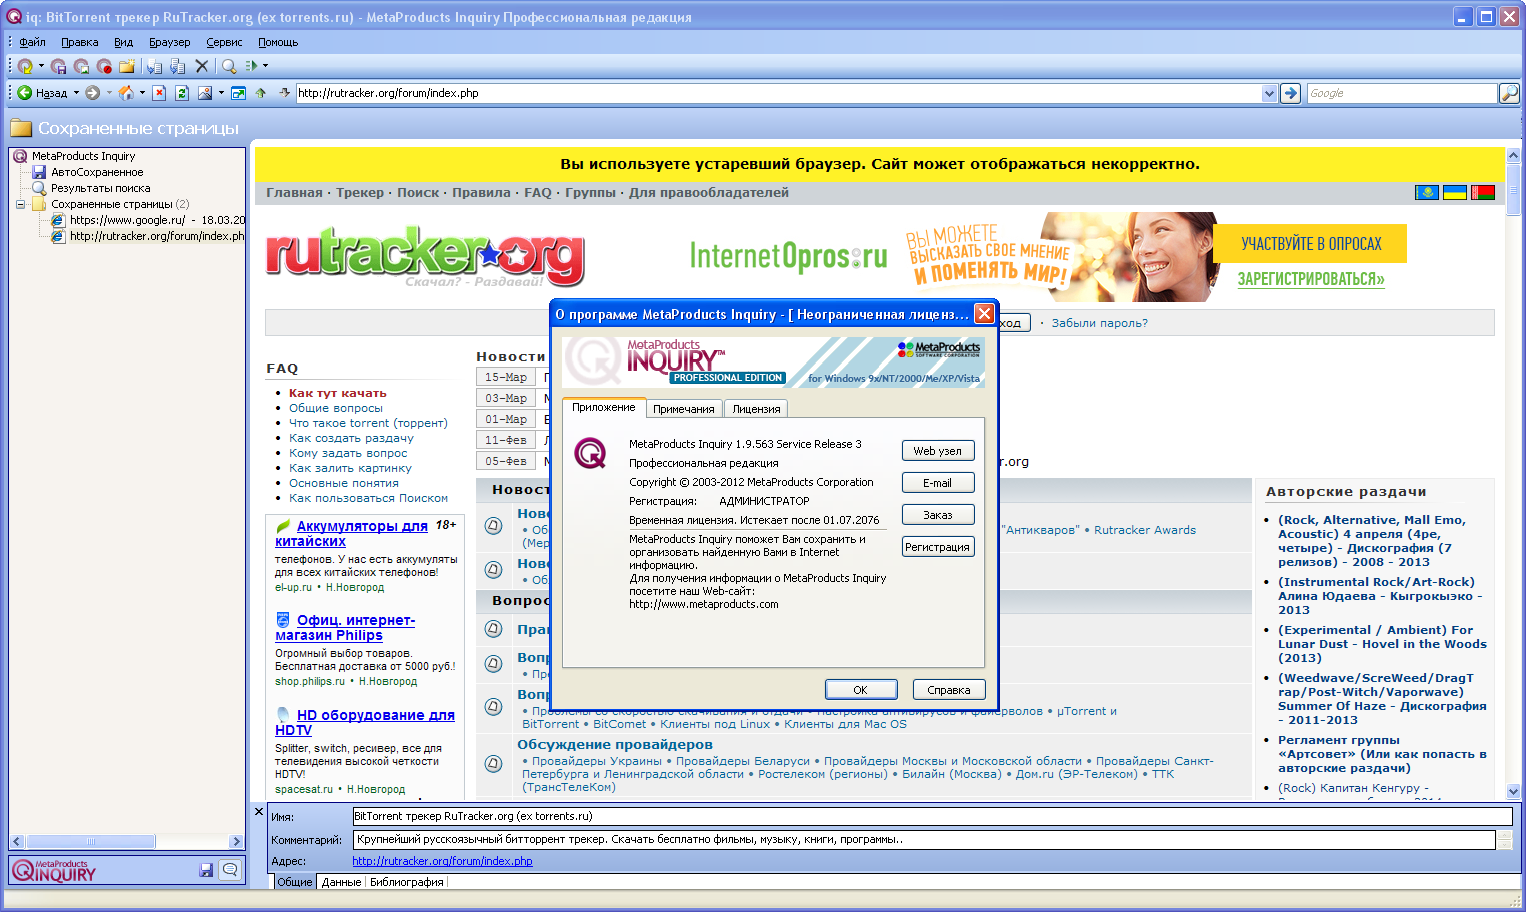Click the web page scroll-down arrow
Viewport: 1526px width, 912px height.
(x=1513, y=791)
